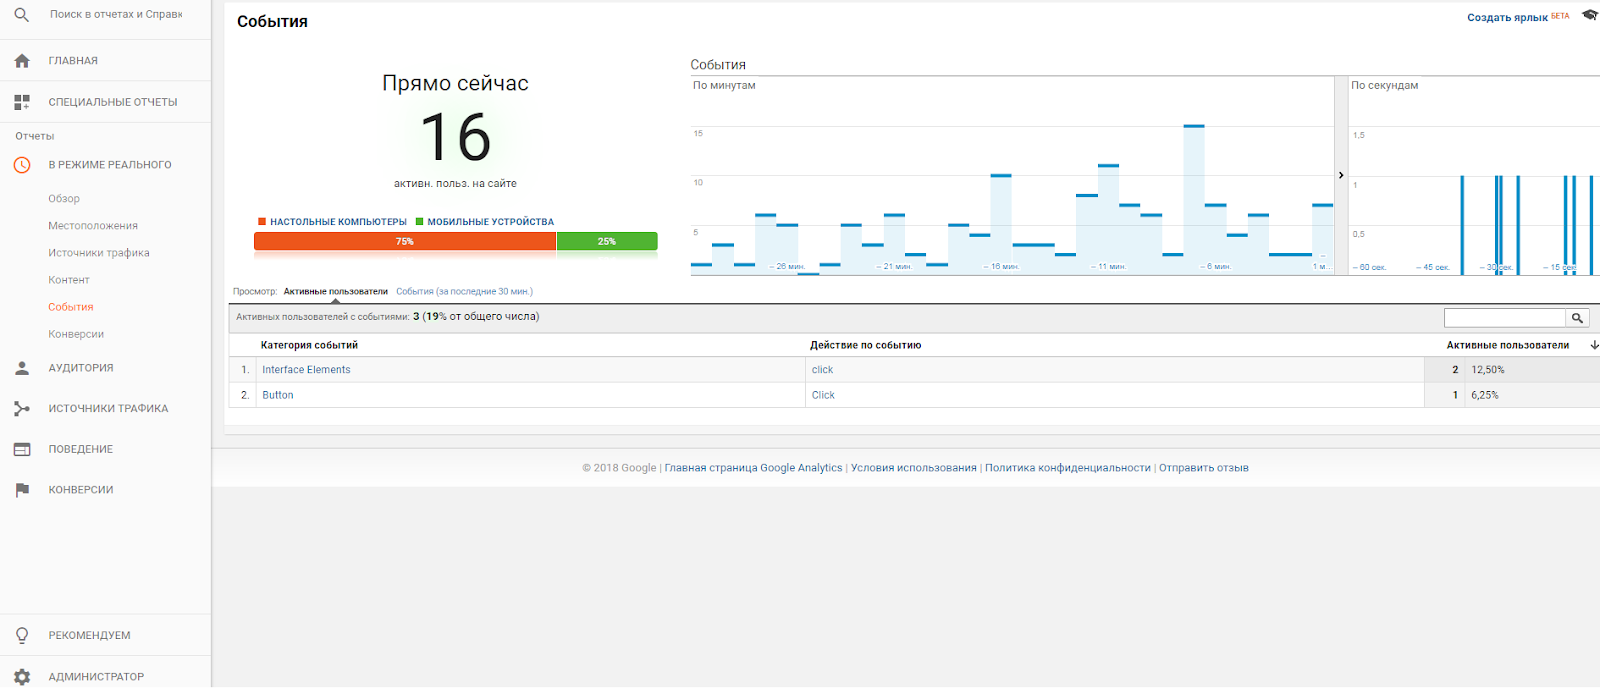
Task: Click Поиск в отчетах и Справке field
Action: (116, 15)
